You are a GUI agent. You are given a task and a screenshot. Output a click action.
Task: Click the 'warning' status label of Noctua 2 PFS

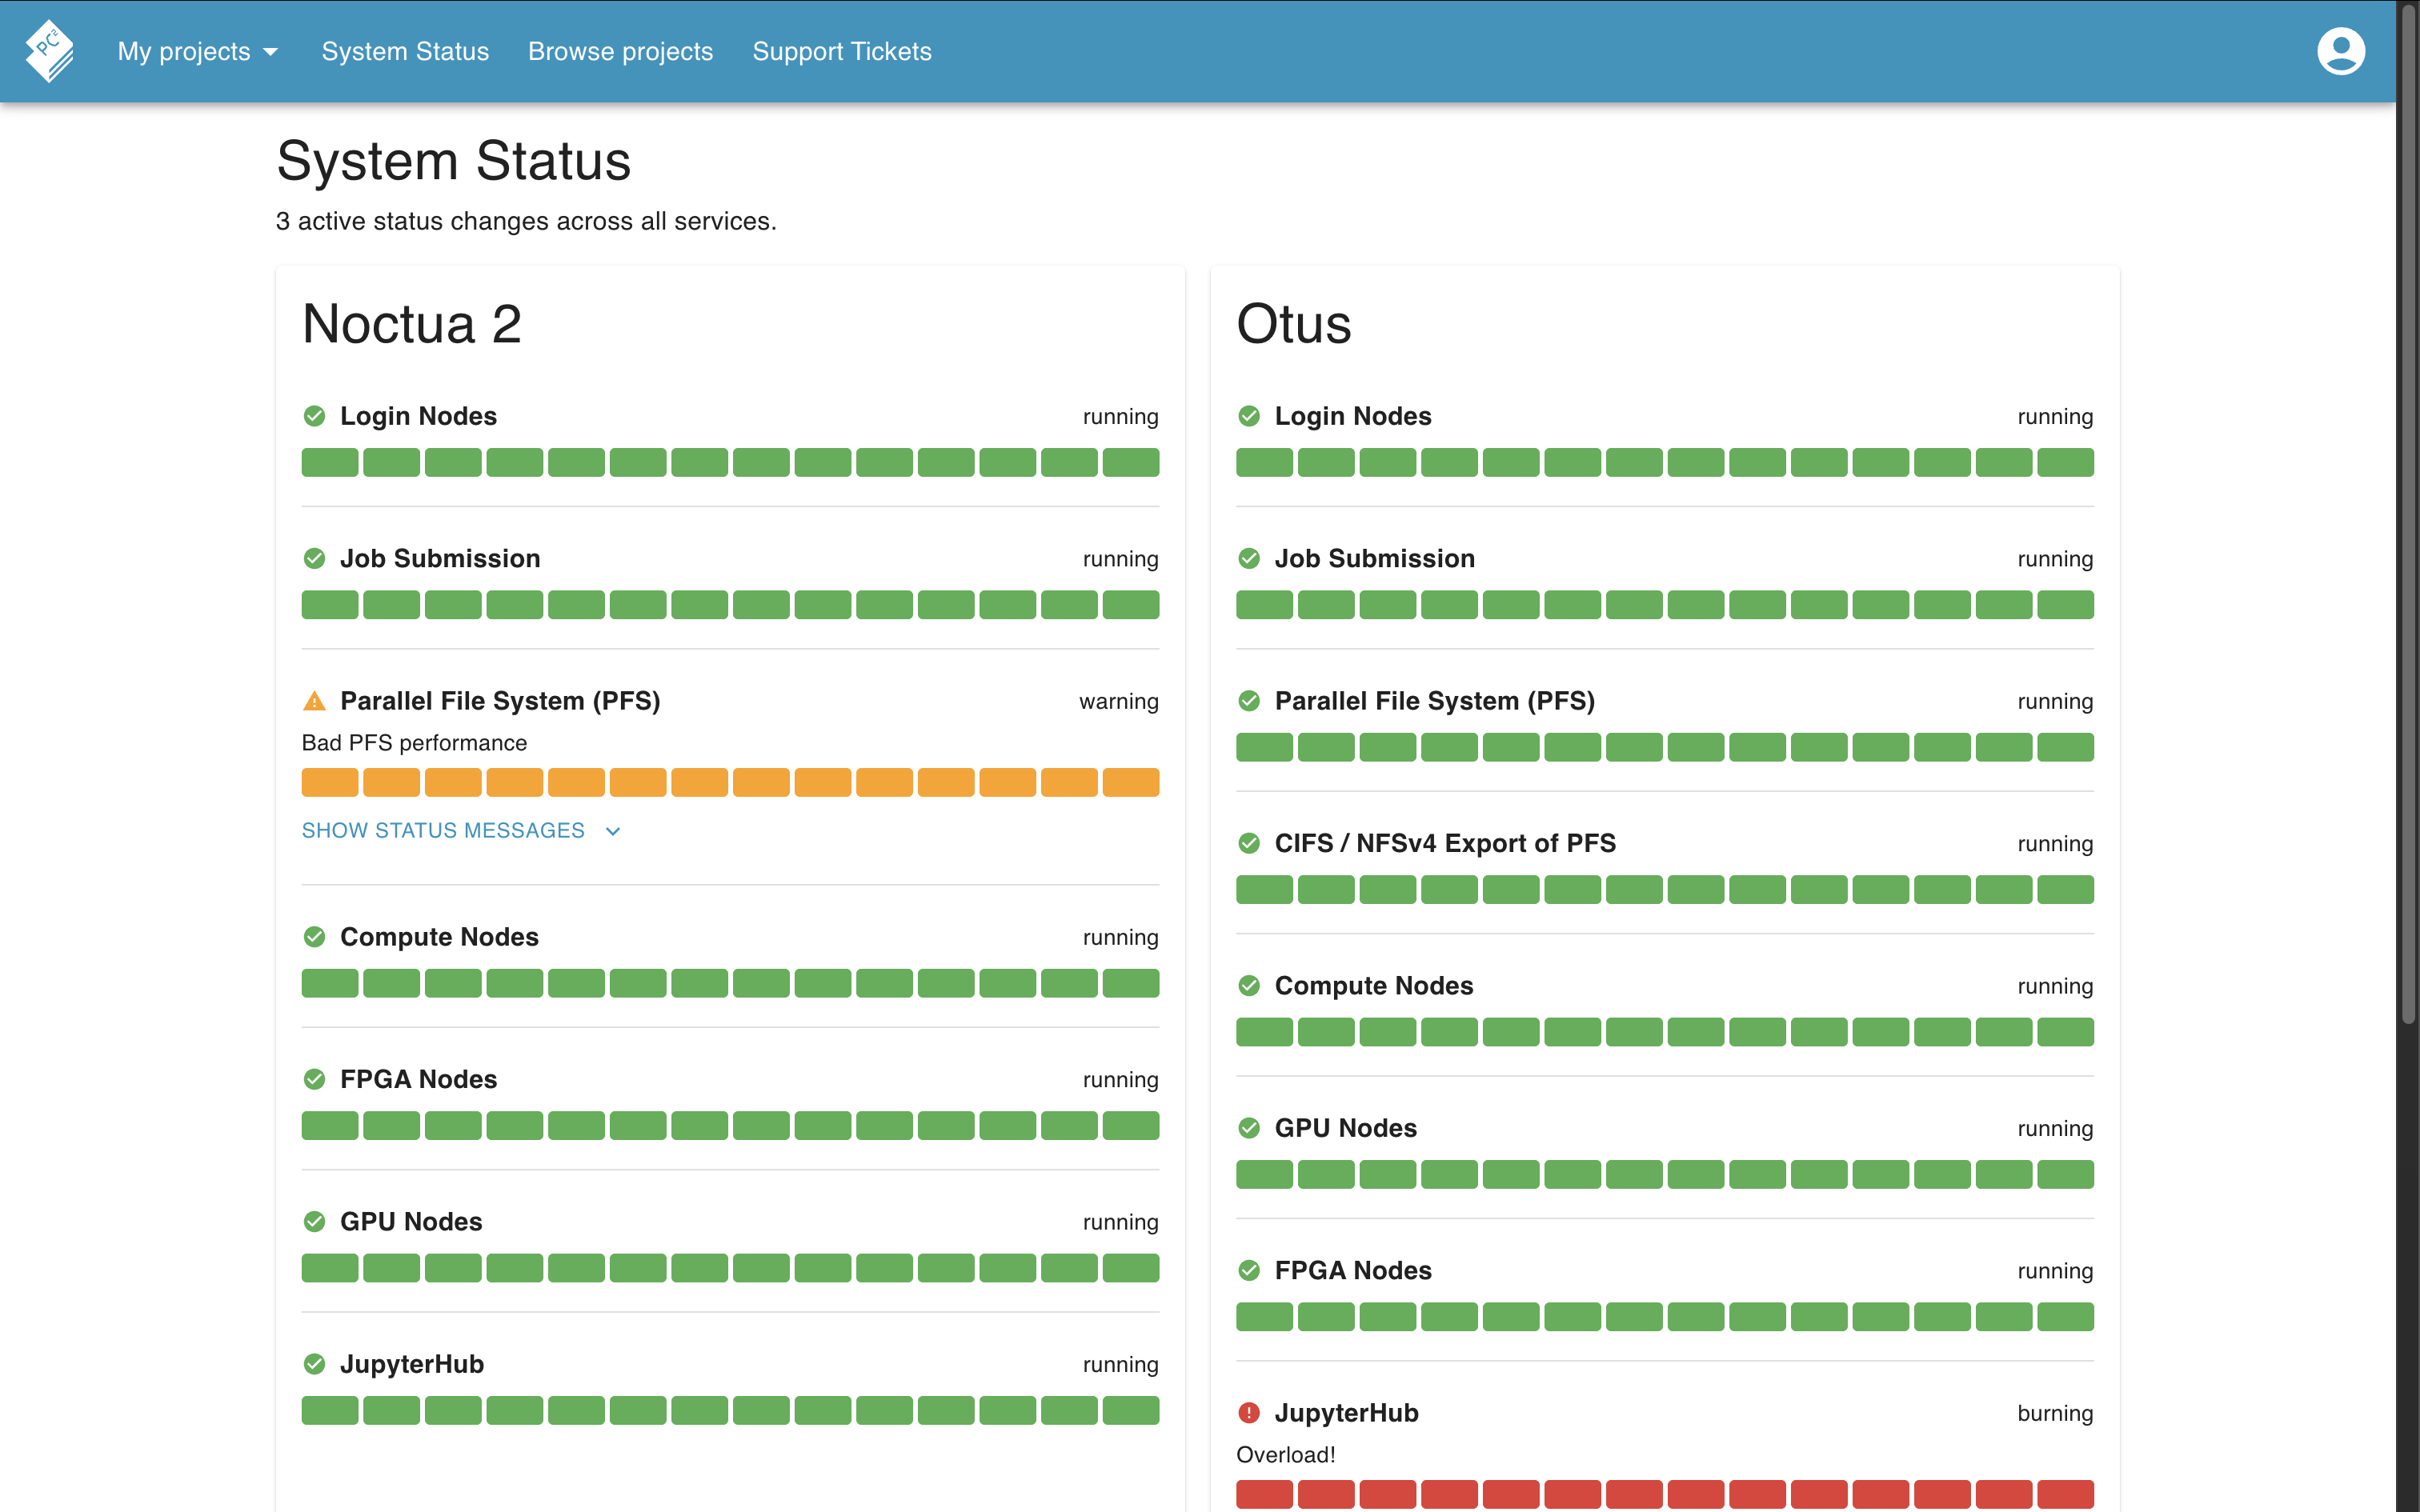tap(1118, 702)
